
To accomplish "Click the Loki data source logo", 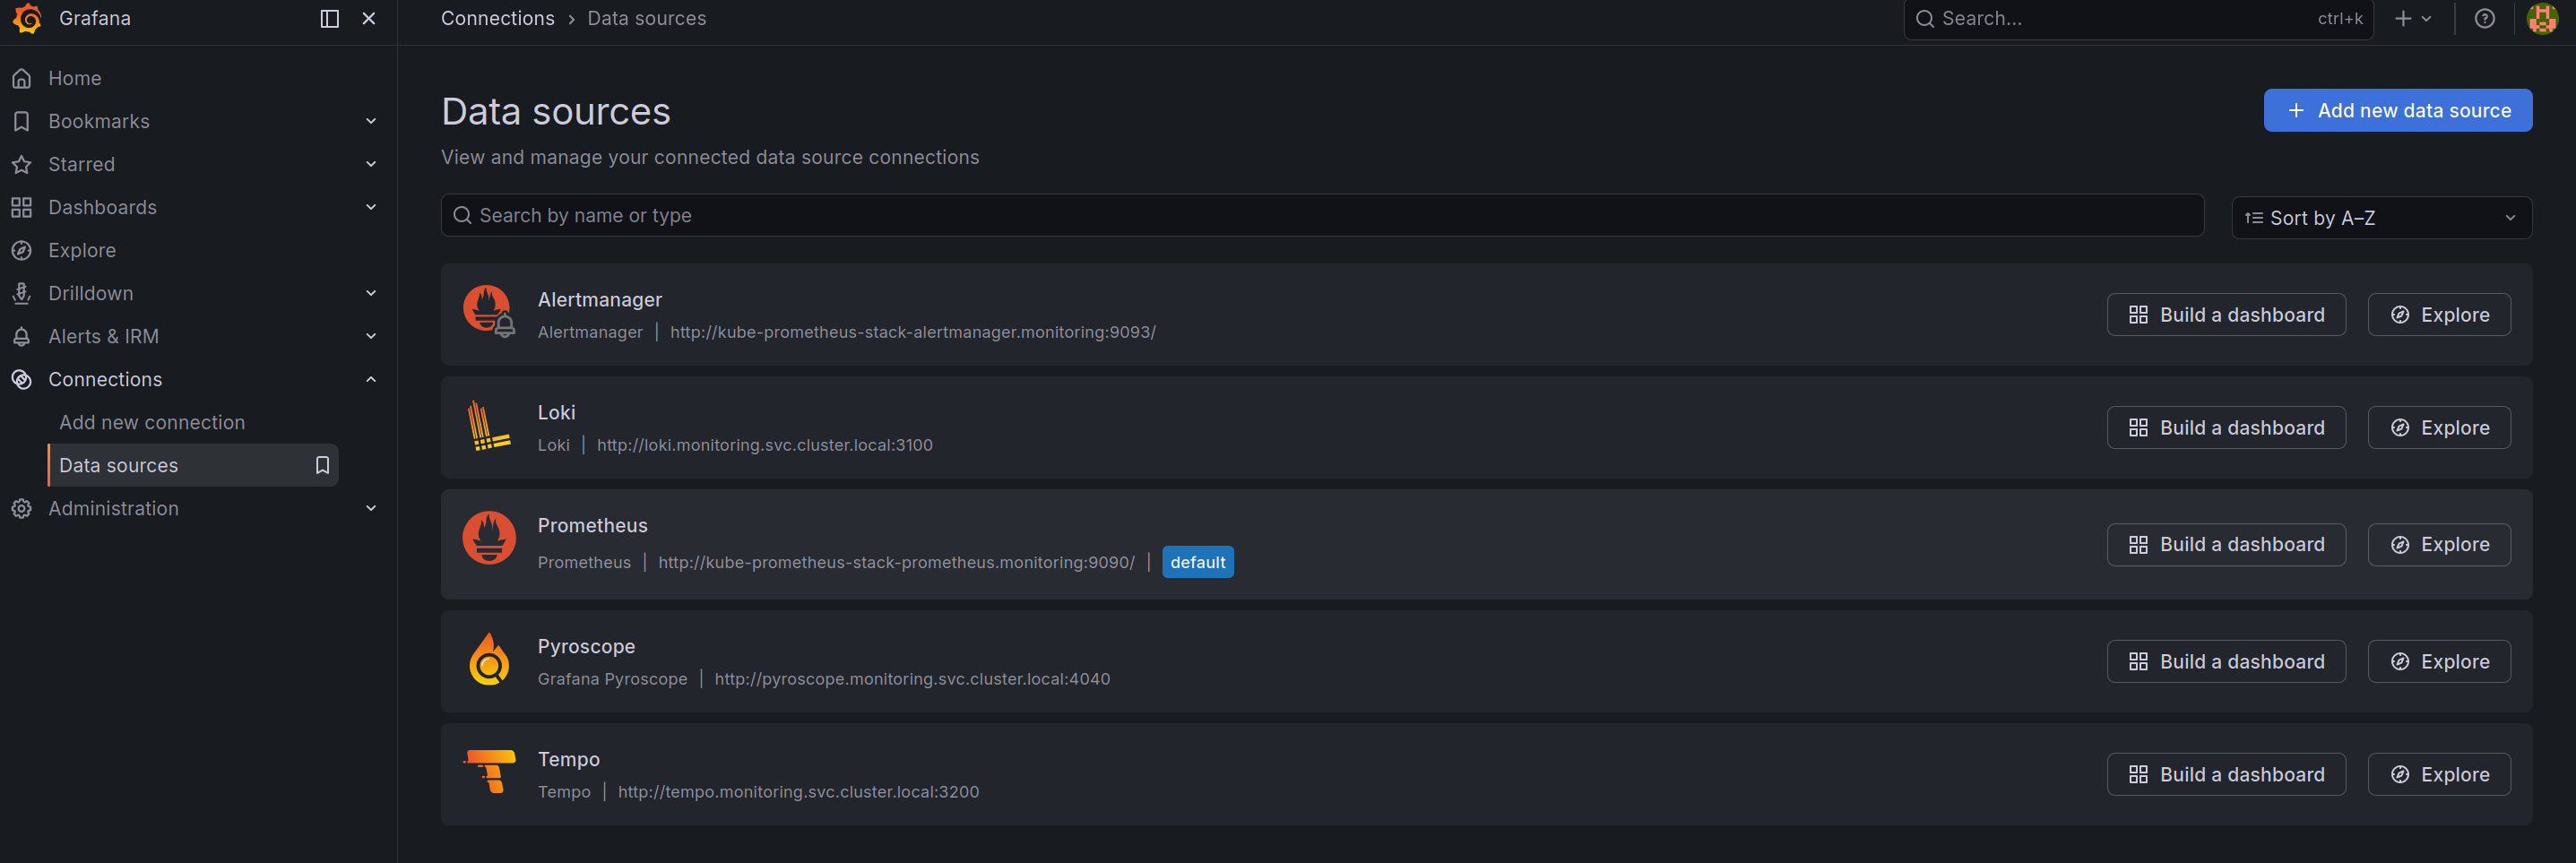I will pos(489,426).
